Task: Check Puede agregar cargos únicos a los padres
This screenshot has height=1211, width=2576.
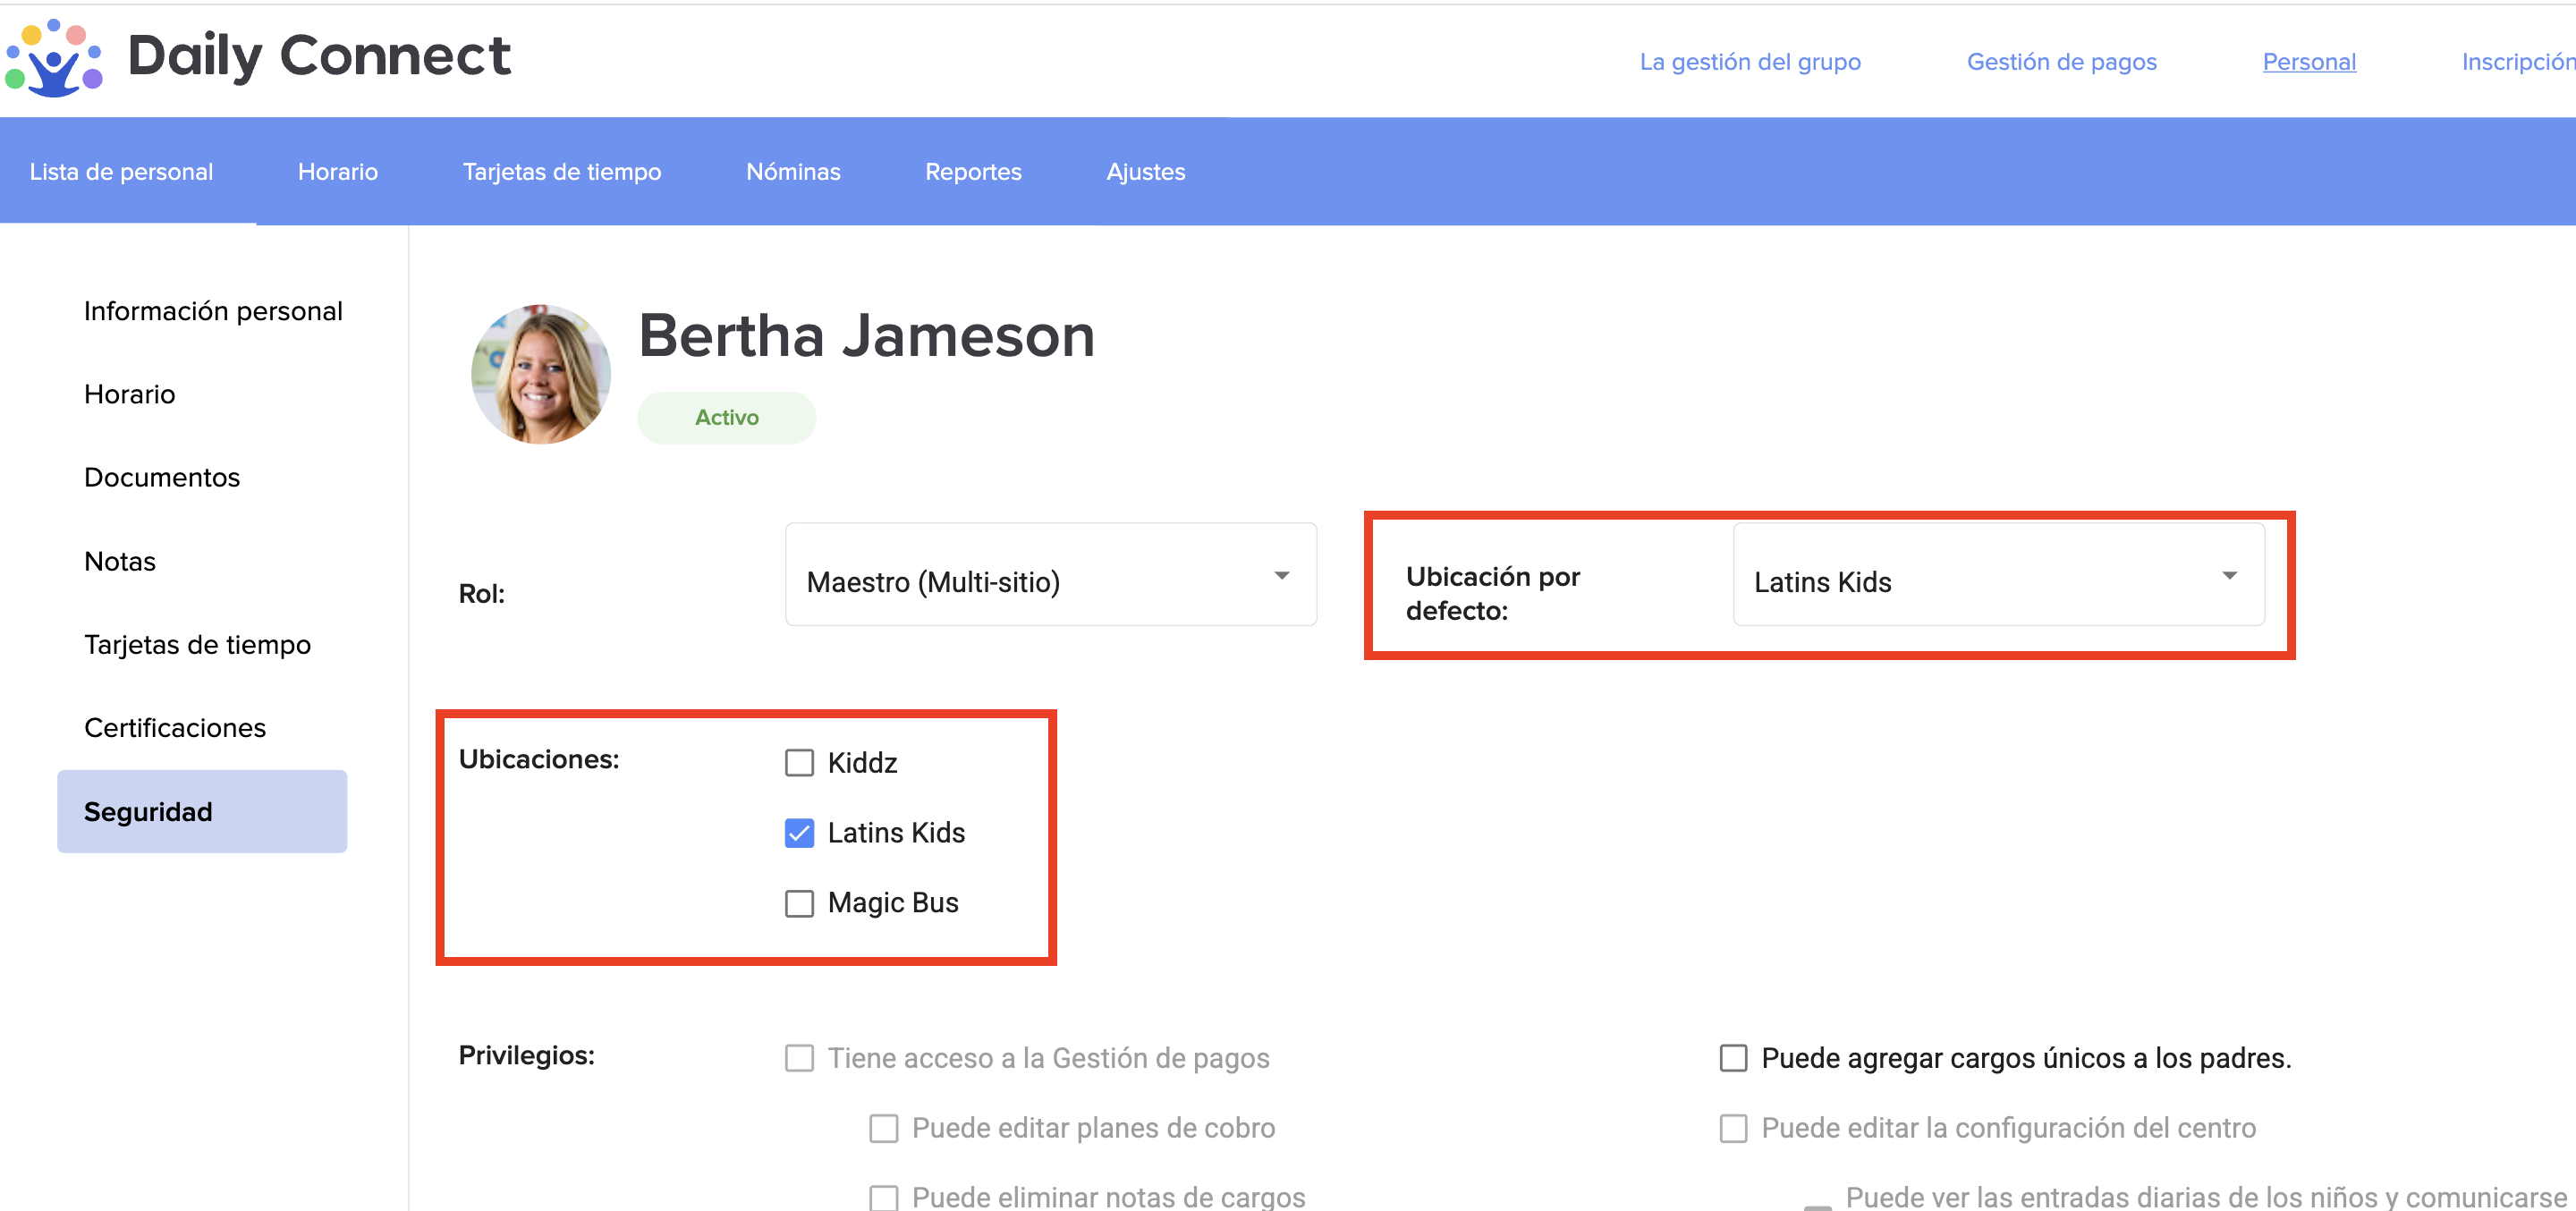Action: 1733,1058
